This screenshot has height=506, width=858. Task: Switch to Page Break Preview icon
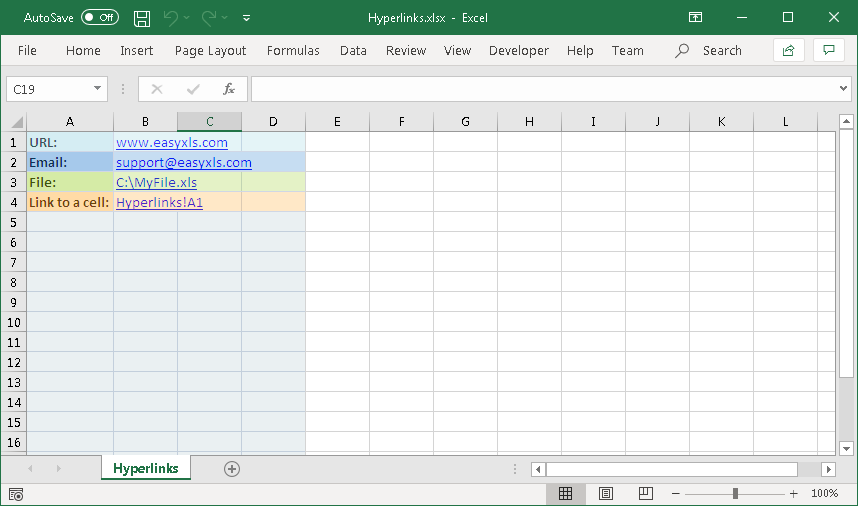click(645, 493)
